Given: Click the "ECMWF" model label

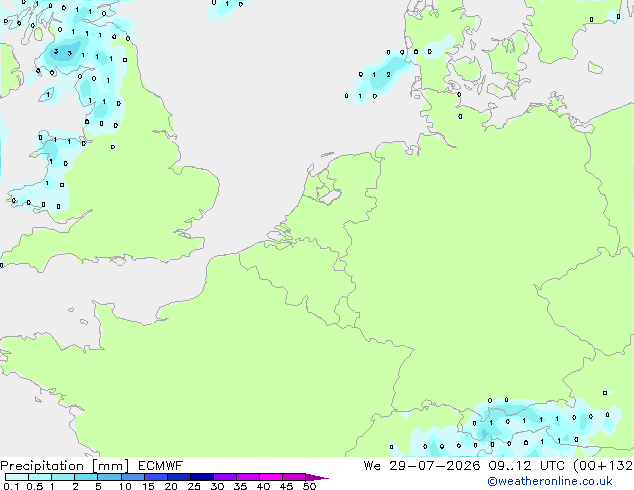Looking at the screenshot, I should tap(160, 466).
